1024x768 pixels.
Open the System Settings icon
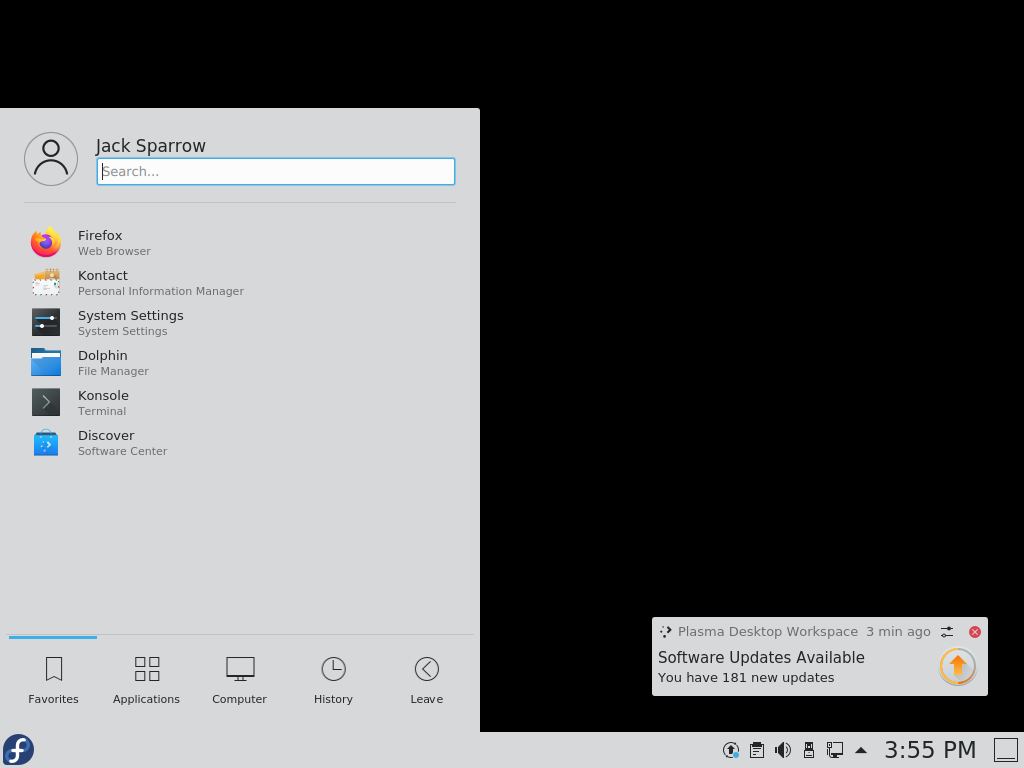coord(46,322)
